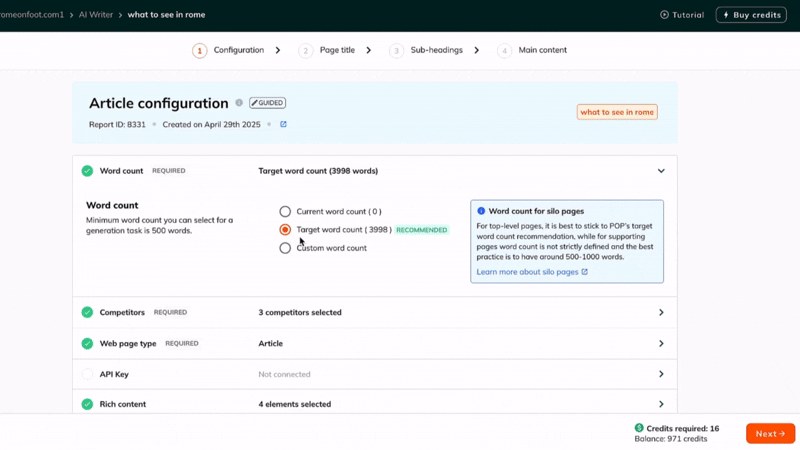800x450 pixels.
Task: Click the green check icon beside Rich content
Action: 87,404
